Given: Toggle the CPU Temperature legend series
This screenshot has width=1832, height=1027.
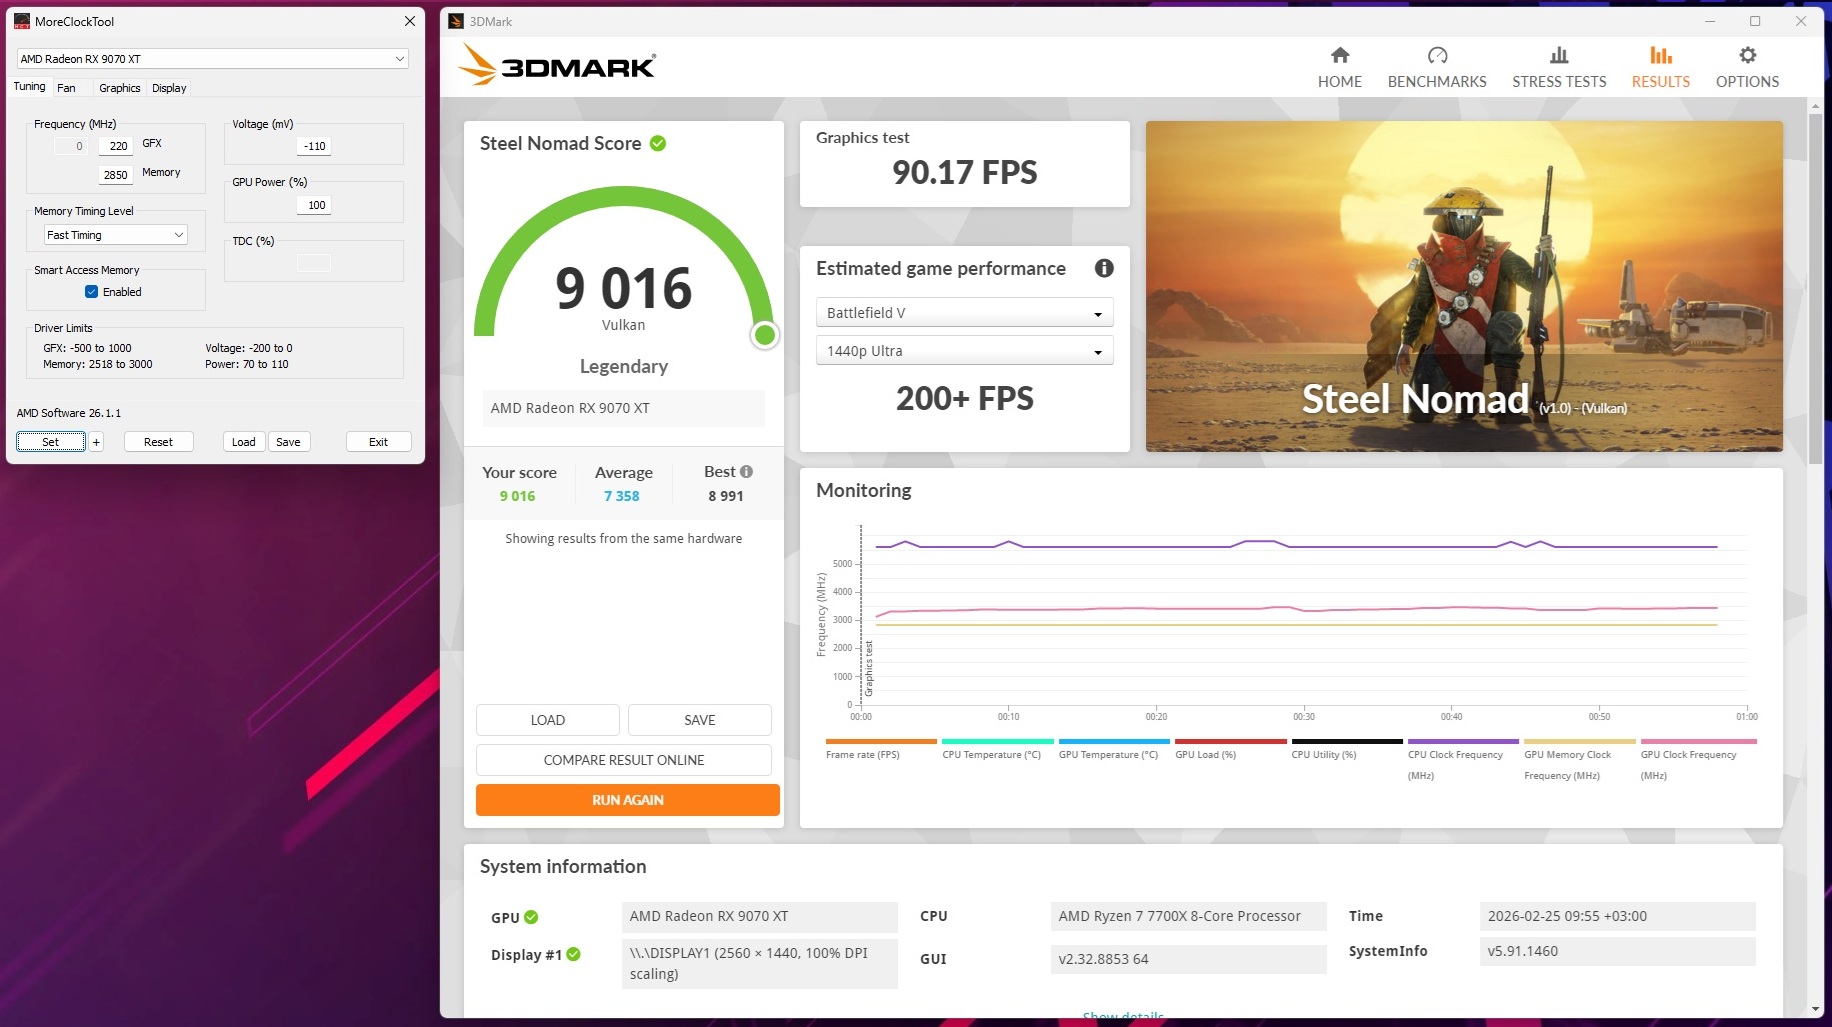Looking at the screenshot, I should click(x=997, y=749).
